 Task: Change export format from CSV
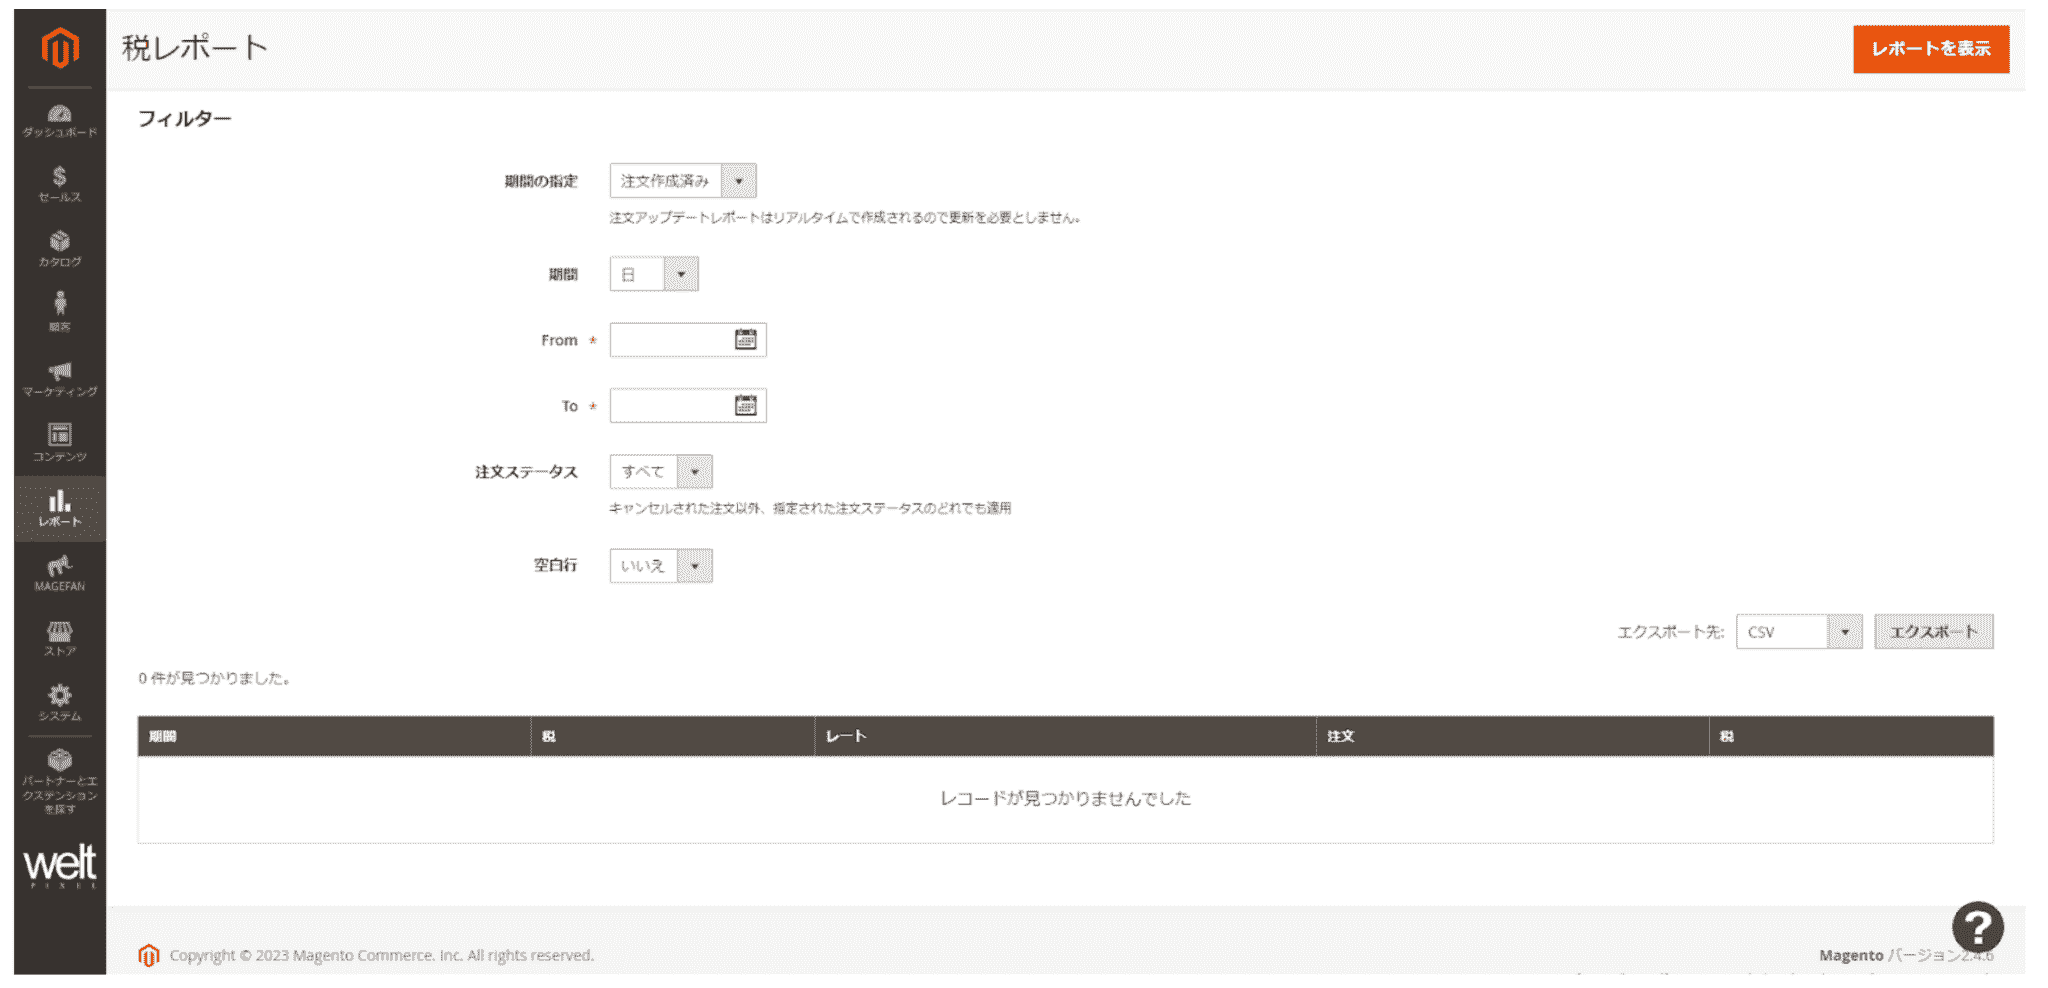point(1846,631)
